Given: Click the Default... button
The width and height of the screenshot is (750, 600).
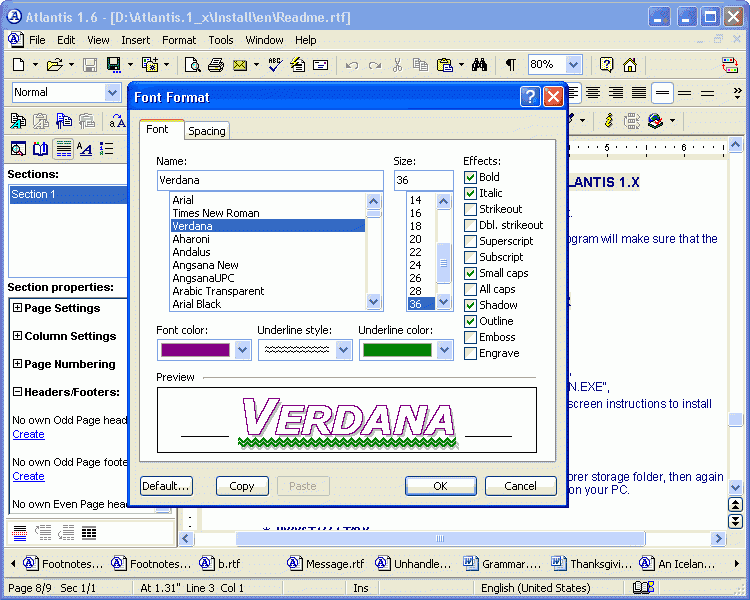Looking at the screenshot, I should [166, 486].
